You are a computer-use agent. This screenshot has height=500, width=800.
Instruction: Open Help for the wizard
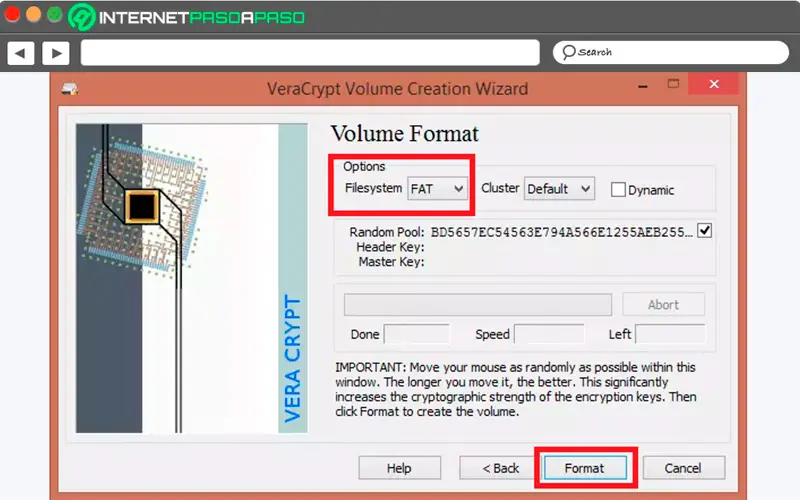(399, 468)
